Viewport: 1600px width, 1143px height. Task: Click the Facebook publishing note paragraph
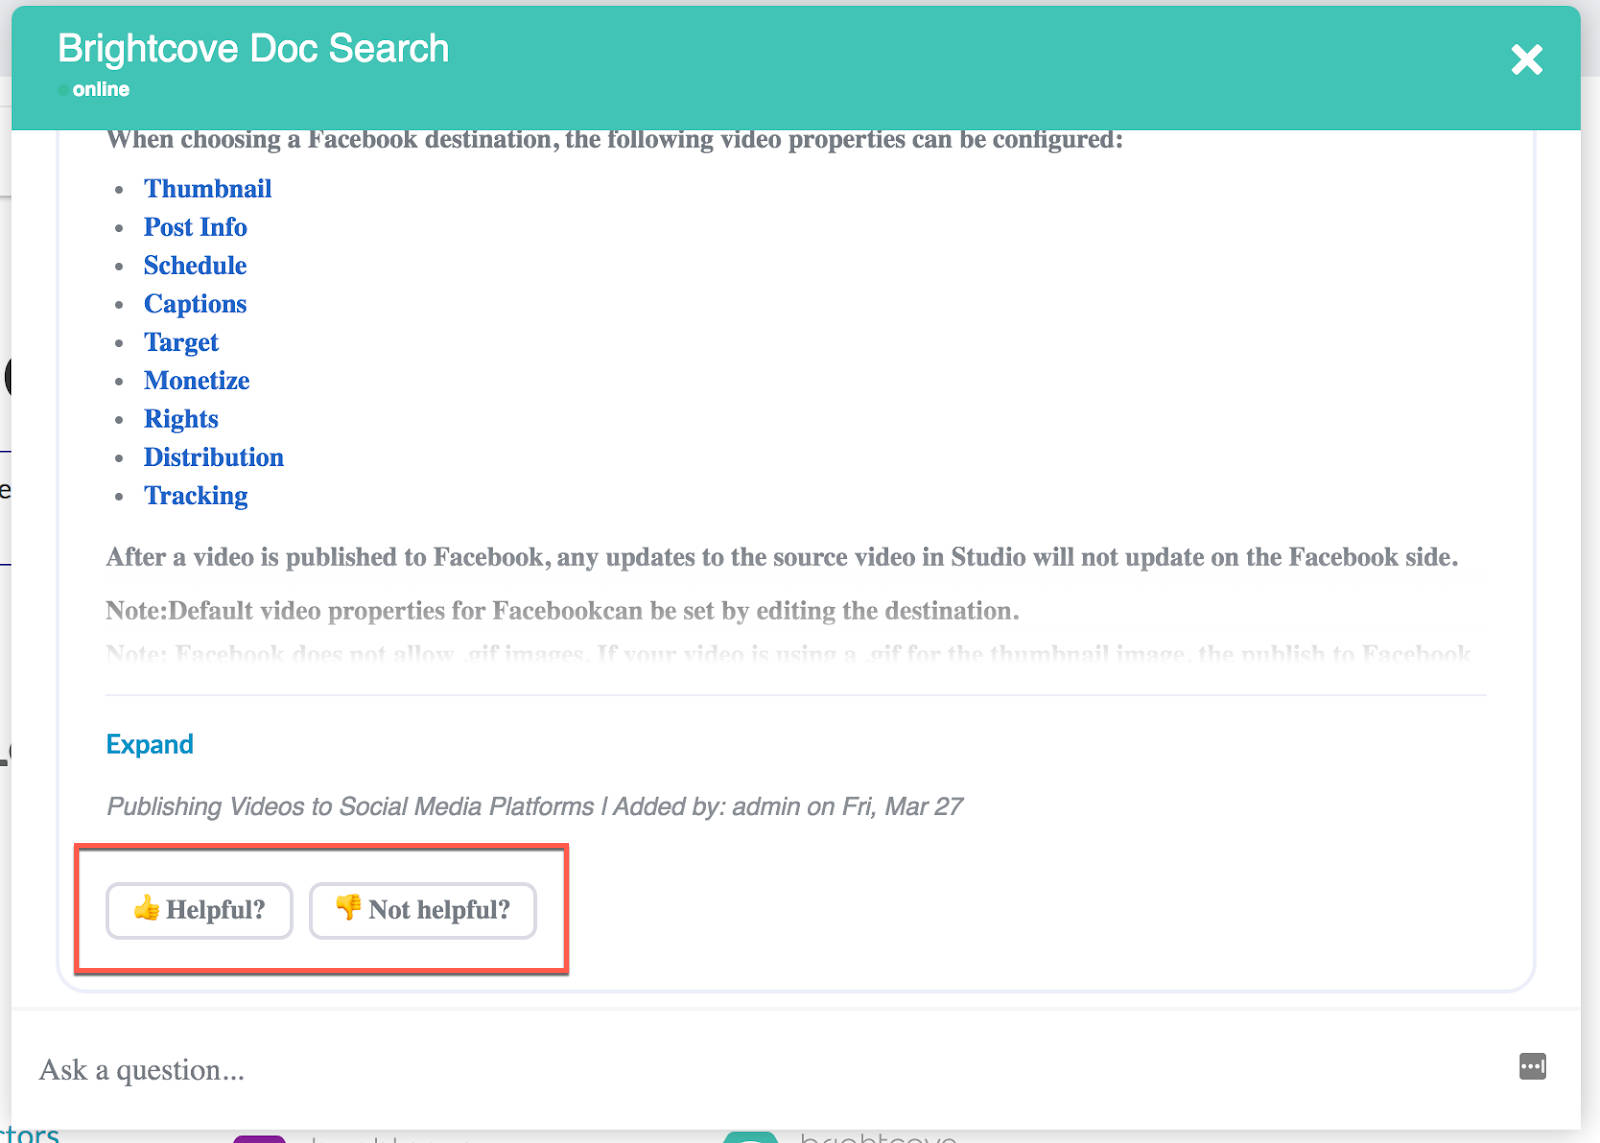[781, 557]
